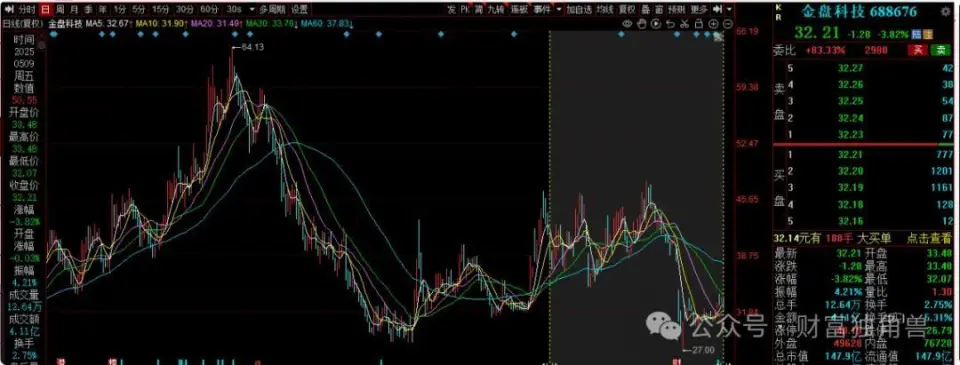Open the PK compare tool
The height and width of the screenshot is (365, 960).
click(465, 9)
